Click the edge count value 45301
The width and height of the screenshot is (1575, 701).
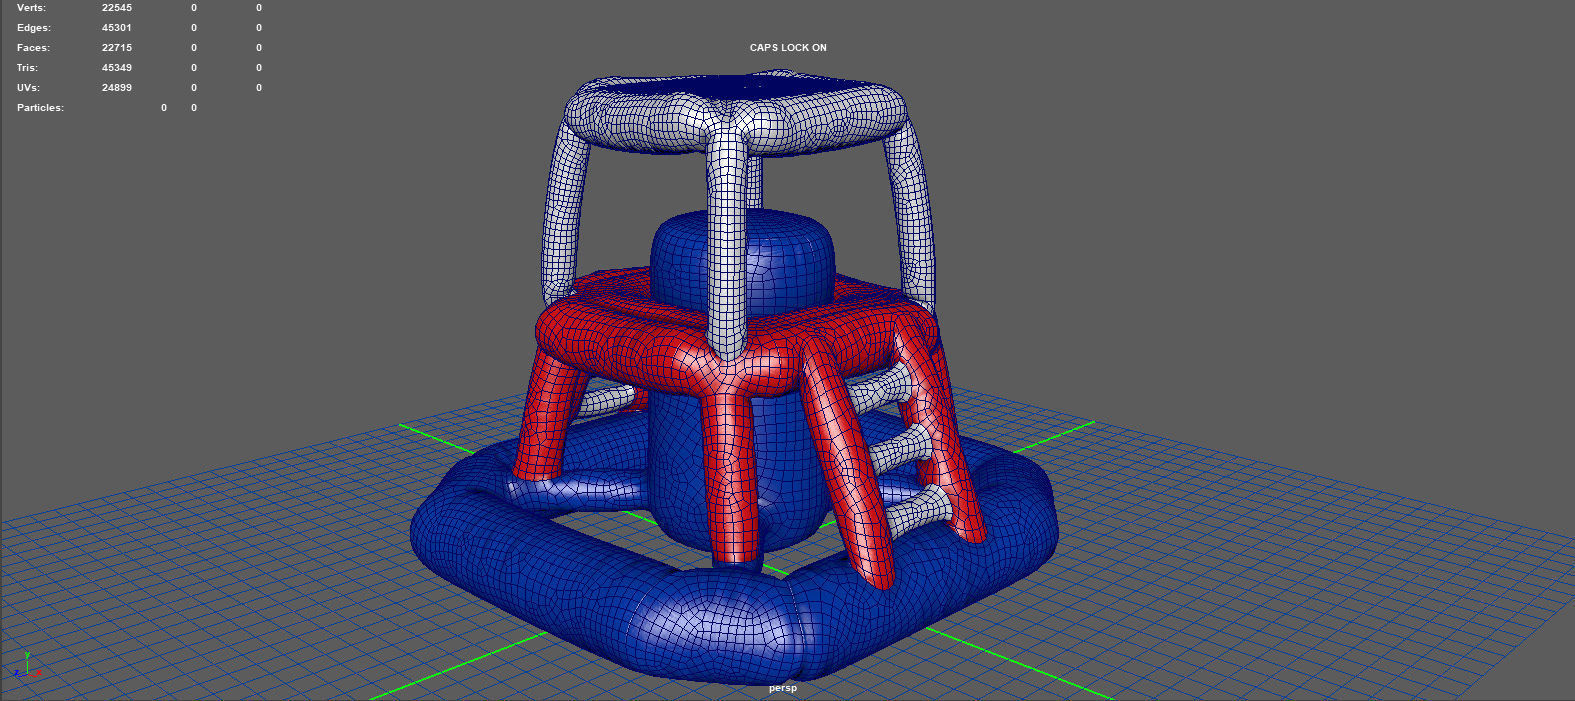[x=117, y=28]
